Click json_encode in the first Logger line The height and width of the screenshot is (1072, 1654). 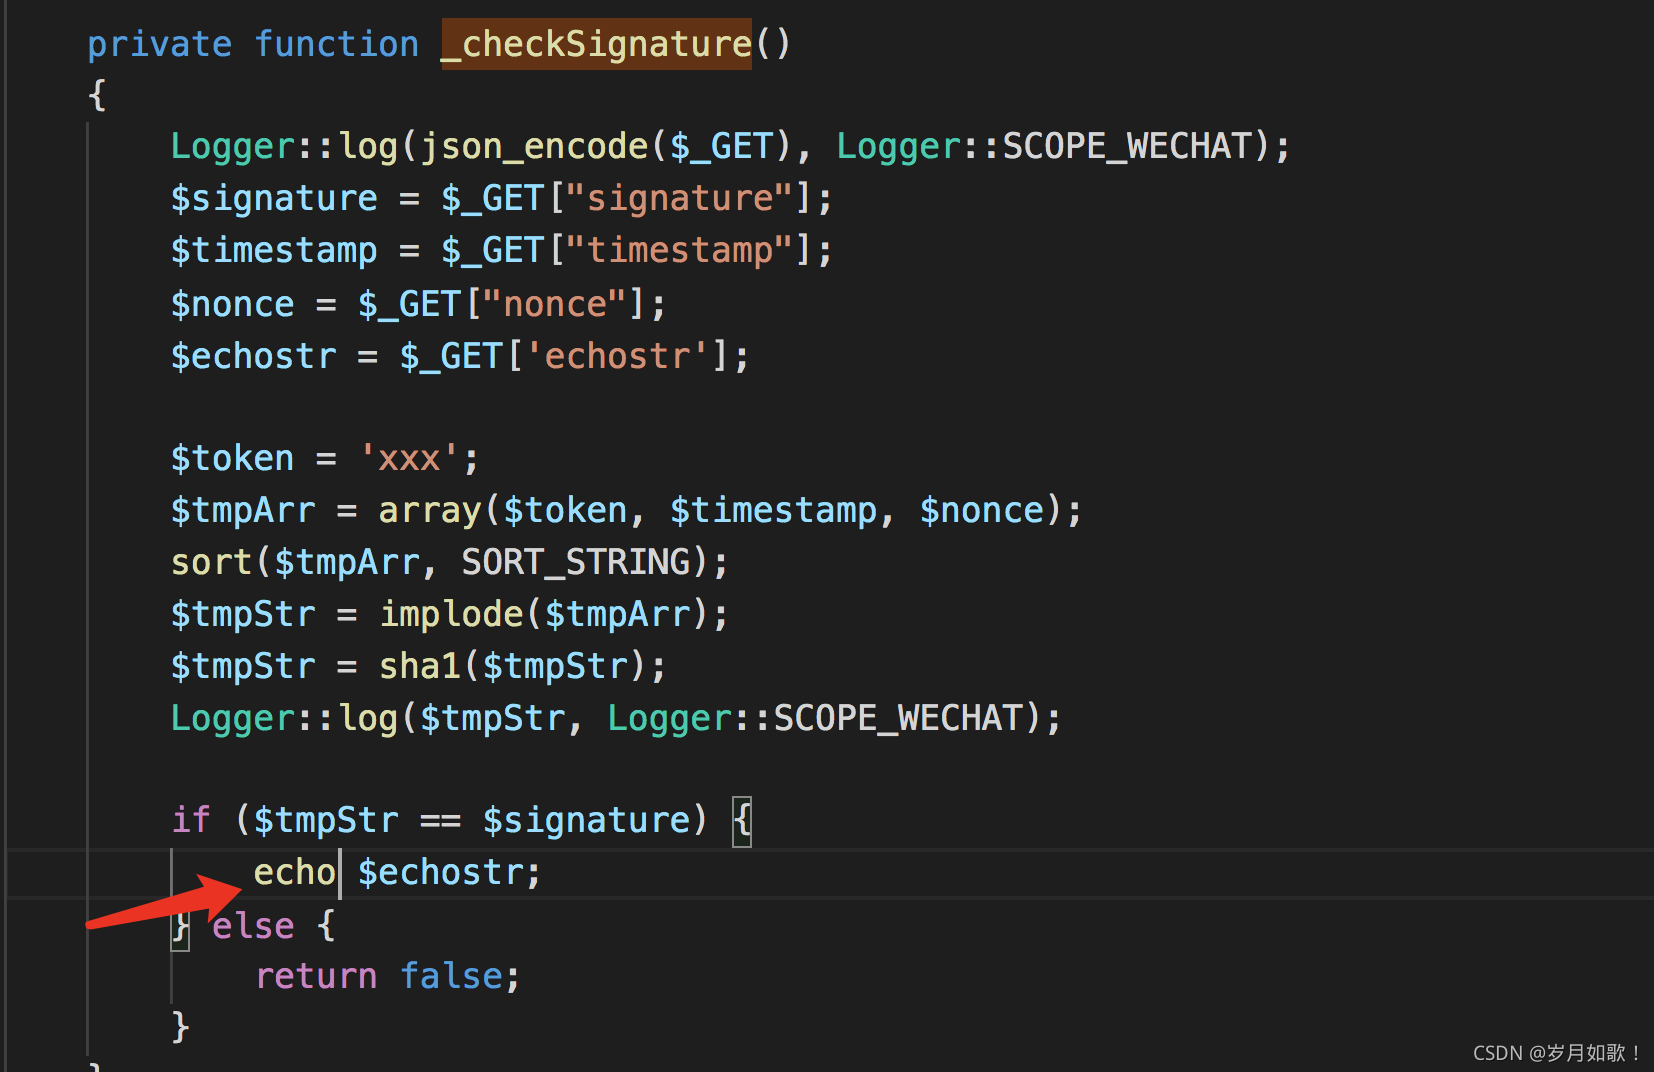click(x=534, y=146)
